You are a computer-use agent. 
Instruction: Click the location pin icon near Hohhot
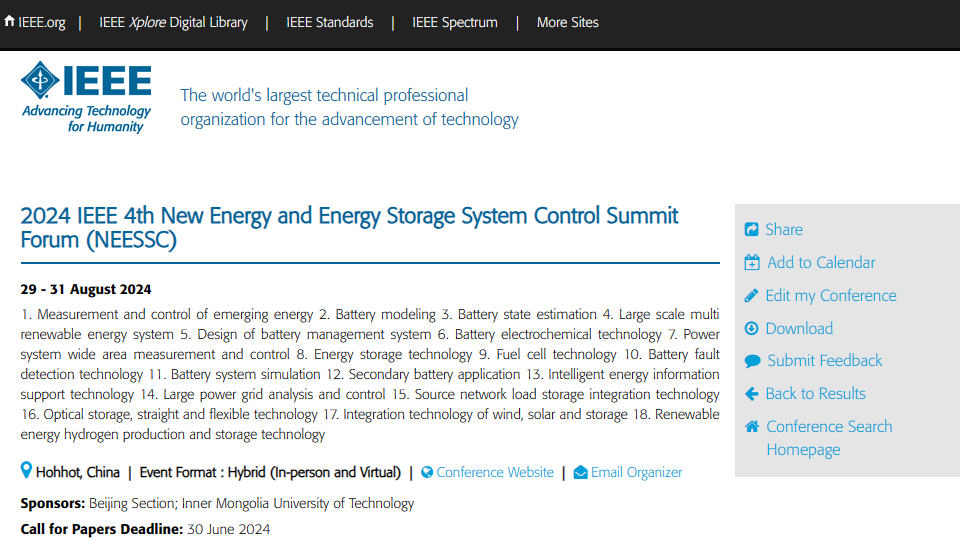(27, 471)
